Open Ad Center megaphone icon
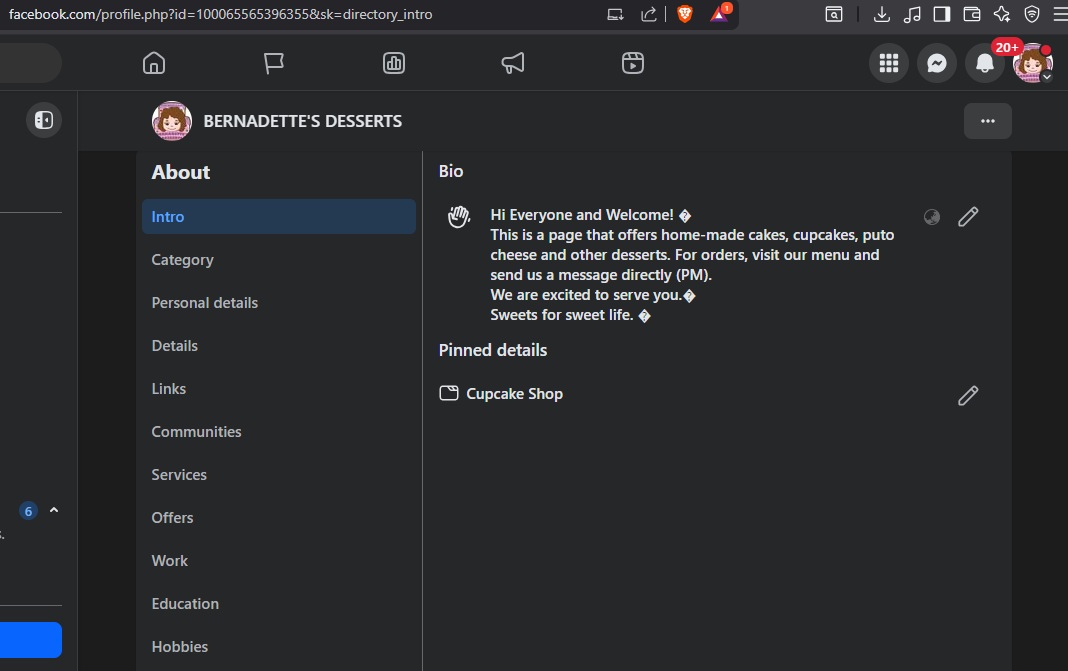This screenshot has width=1068, height=671. coord(513,63)
